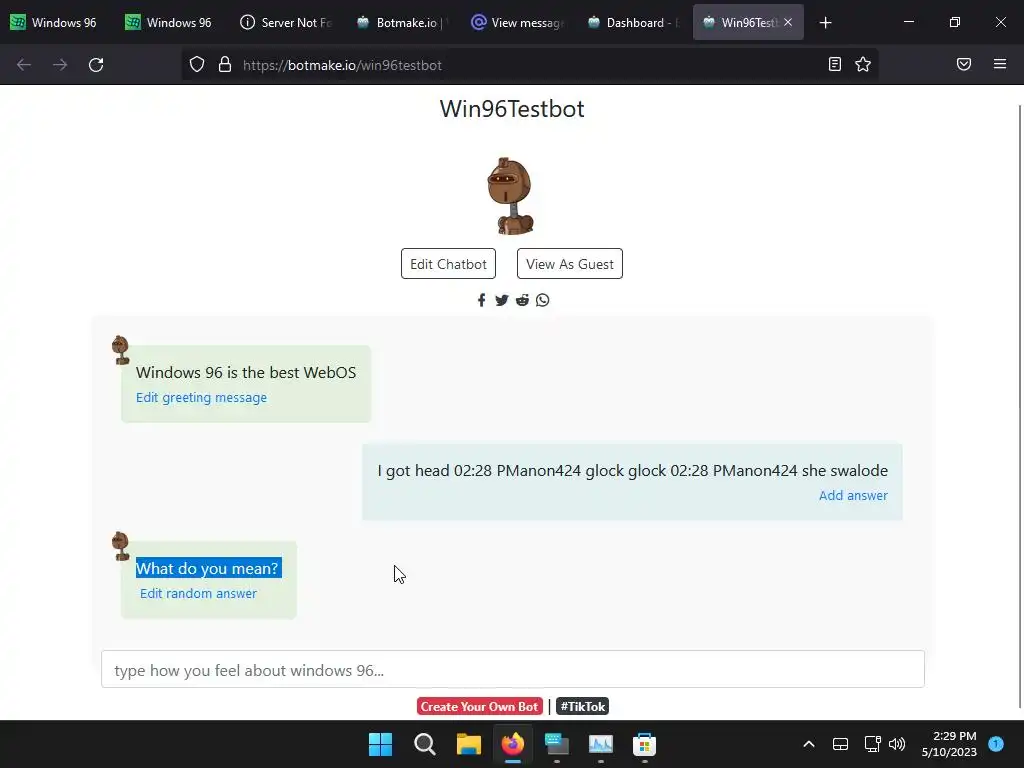Image resolution: width=1024 pixels, height=768 pixels.
Task: Click the Firefox taskbar icon
Action: point(513,744)
